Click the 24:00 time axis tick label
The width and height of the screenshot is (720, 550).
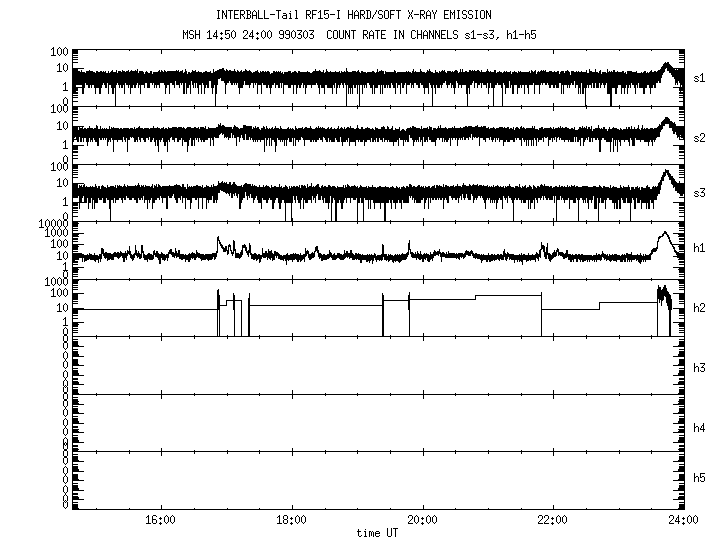click(x=682, y=520)
